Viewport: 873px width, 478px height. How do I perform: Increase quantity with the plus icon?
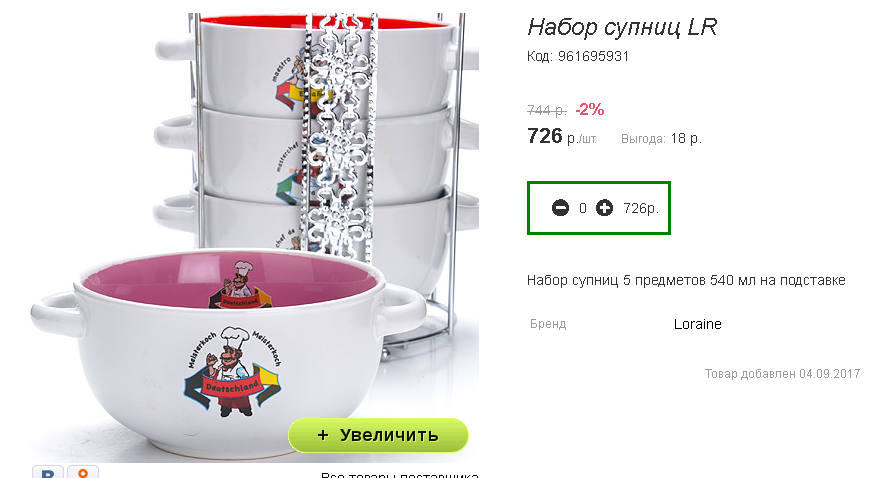tap(604, 208)
